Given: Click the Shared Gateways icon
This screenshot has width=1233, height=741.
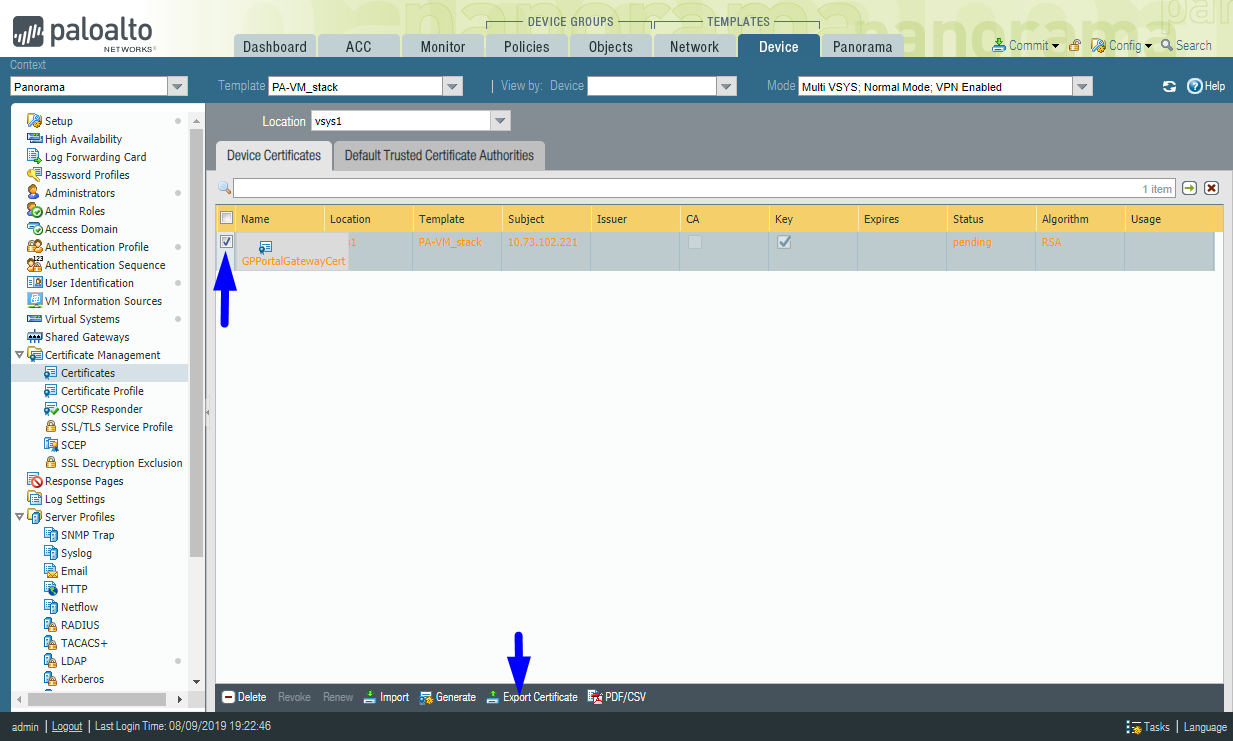Looking at the screenshot, I should pyautogui.click(x=35, y=337).
